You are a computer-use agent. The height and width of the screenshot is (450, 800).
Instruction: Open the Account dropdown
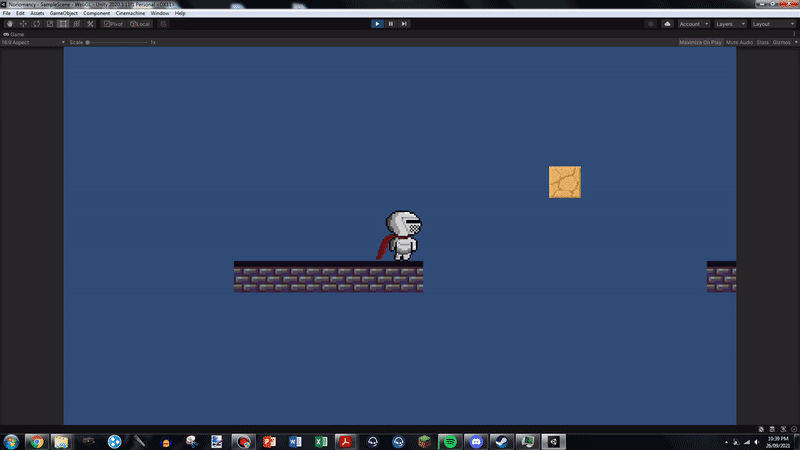pyautogui.click(x=693, y=24)
